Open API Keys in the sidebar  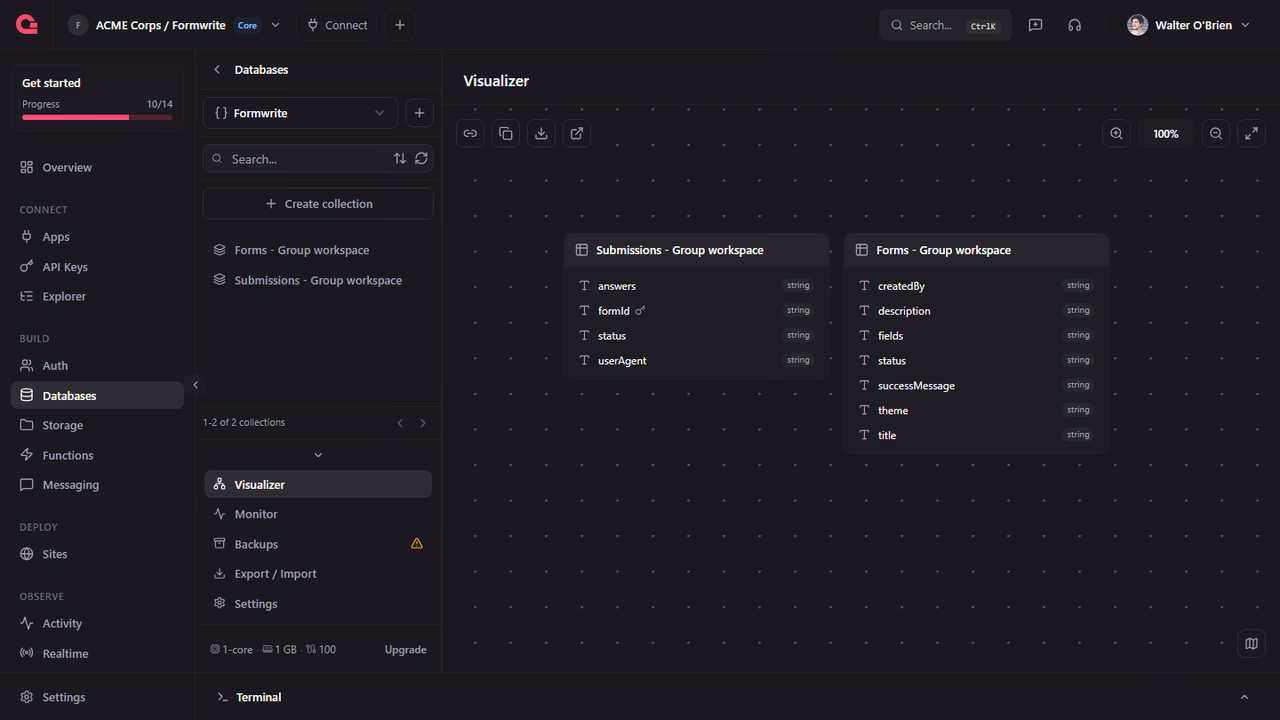[97, 267]
